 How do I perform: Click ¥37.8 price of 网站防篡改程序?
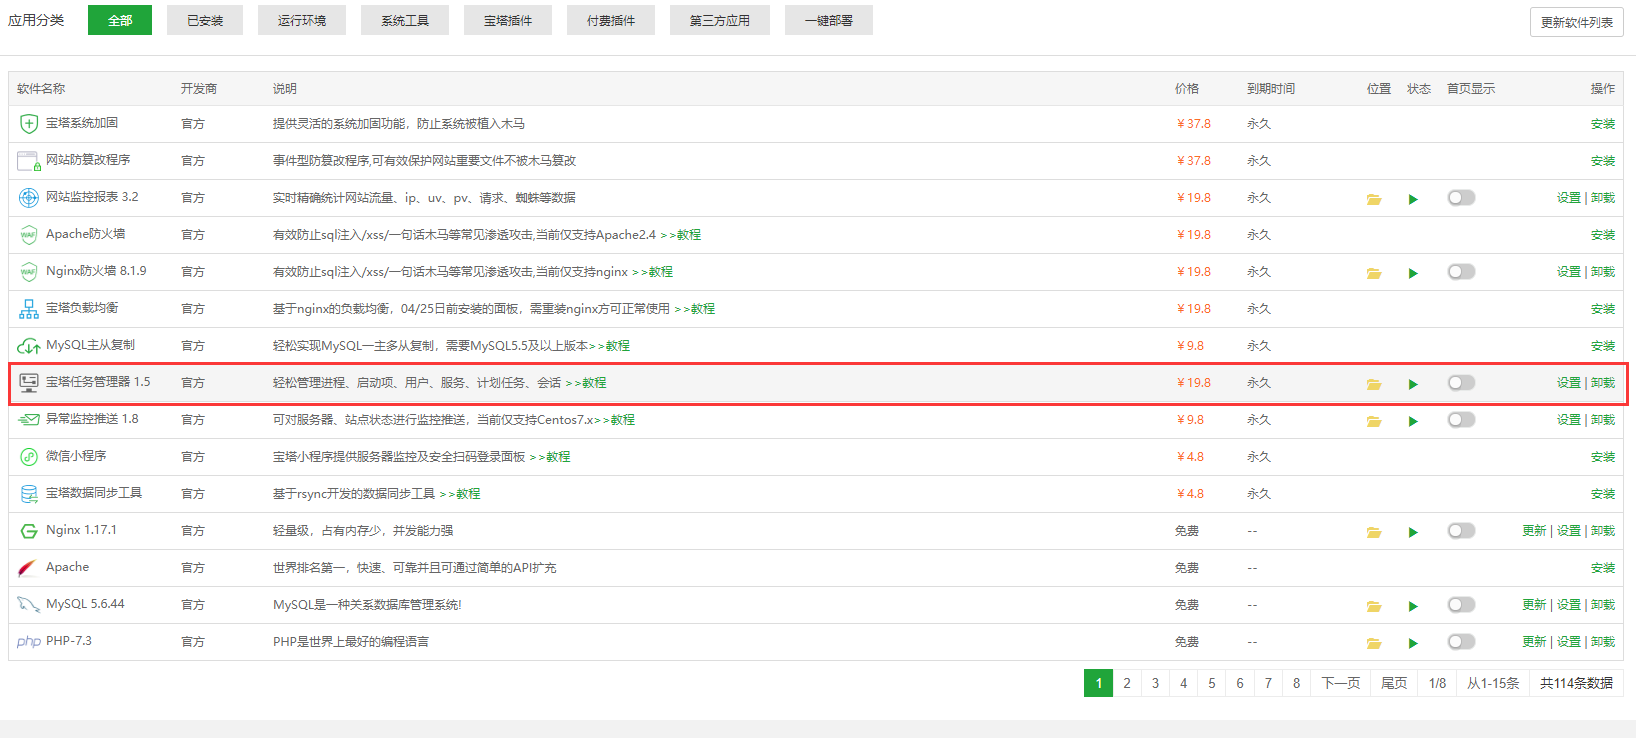pos(1194,161)
